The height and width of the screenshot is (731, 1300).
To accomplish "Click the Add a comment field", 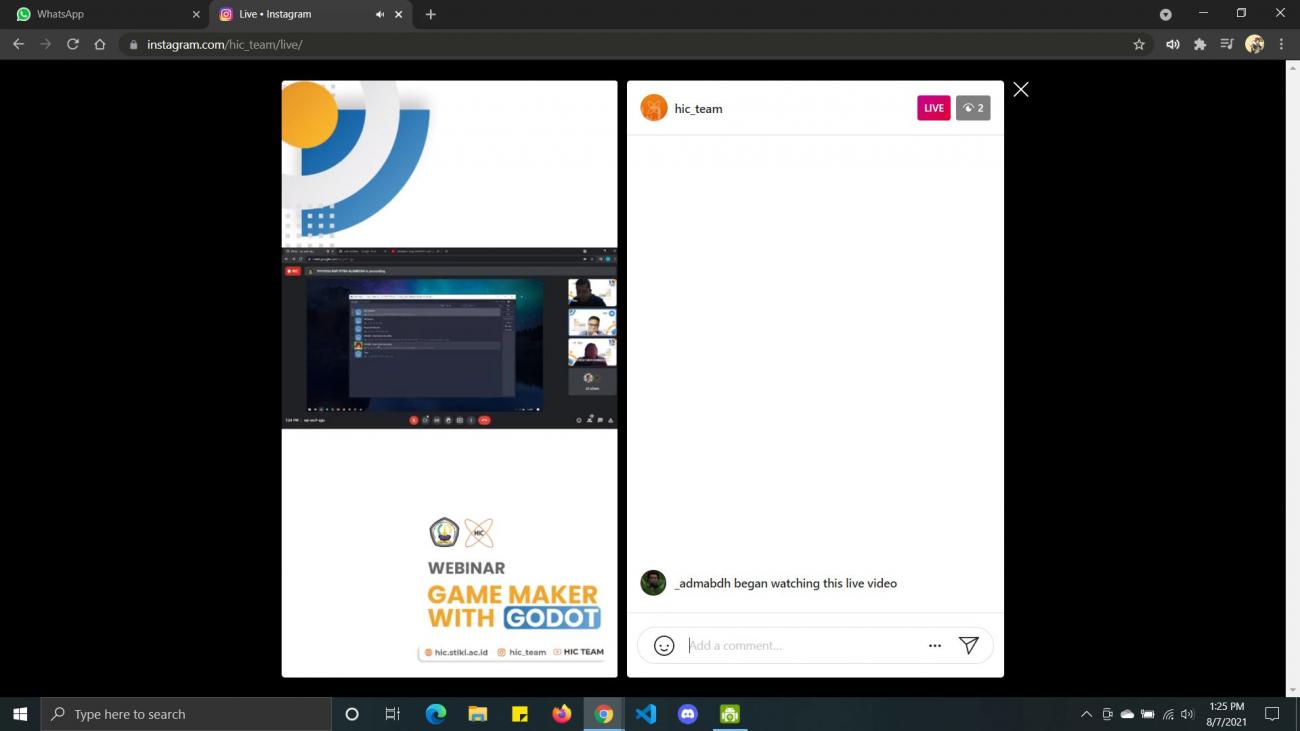I will (x=800, y=646).
